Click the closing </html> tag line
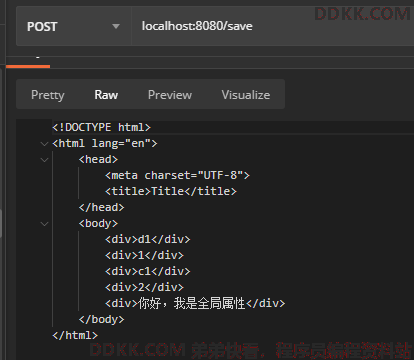This screenshot has width=414, height=360. 75,335
